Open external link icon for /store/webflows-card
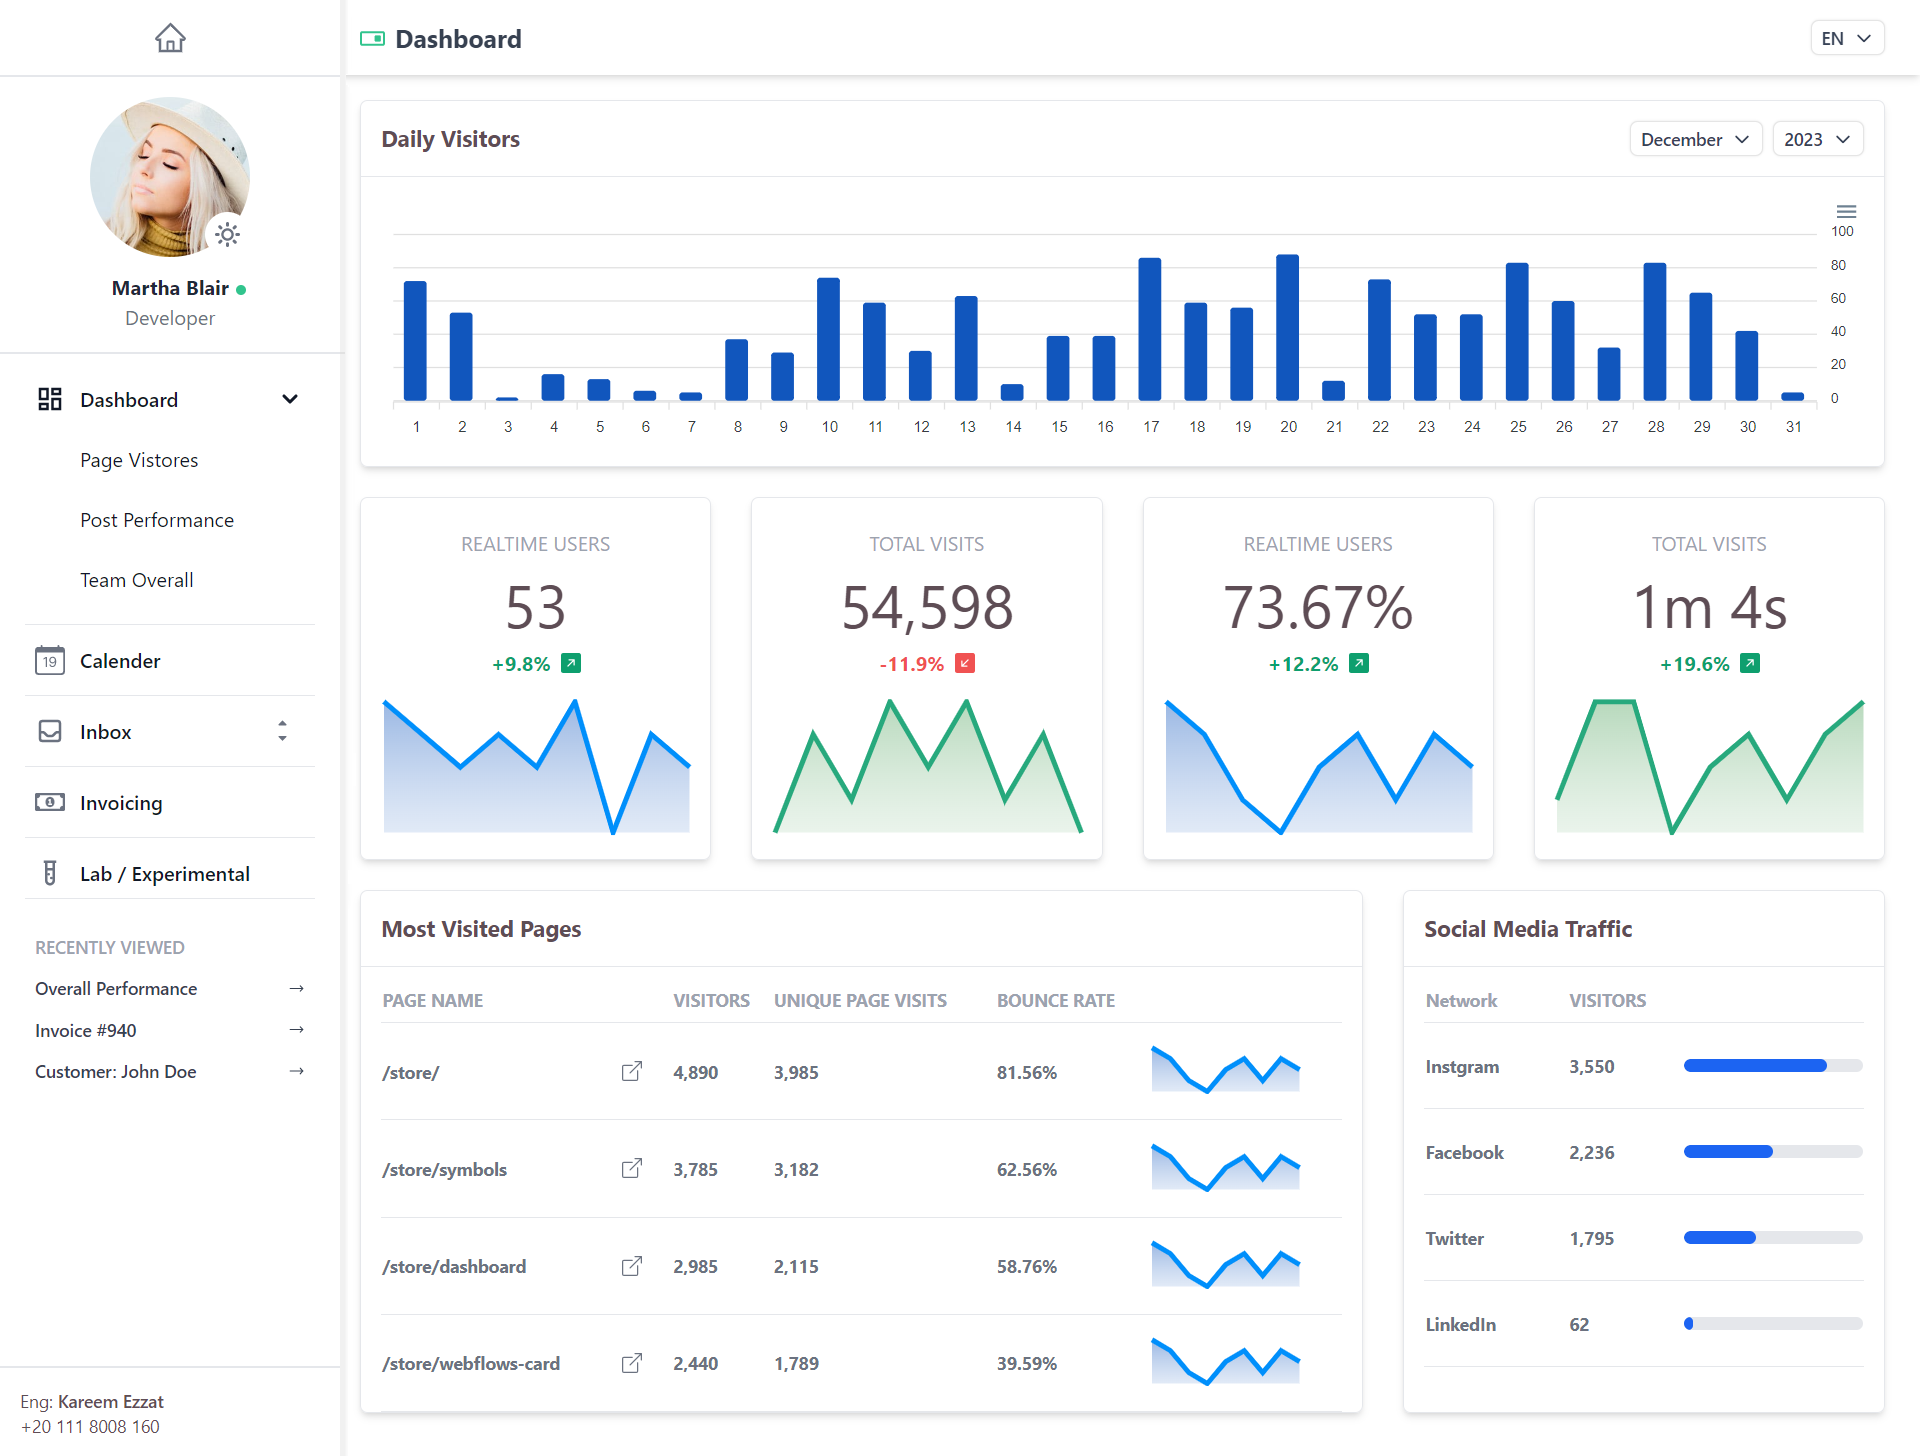 point(632,1363)
